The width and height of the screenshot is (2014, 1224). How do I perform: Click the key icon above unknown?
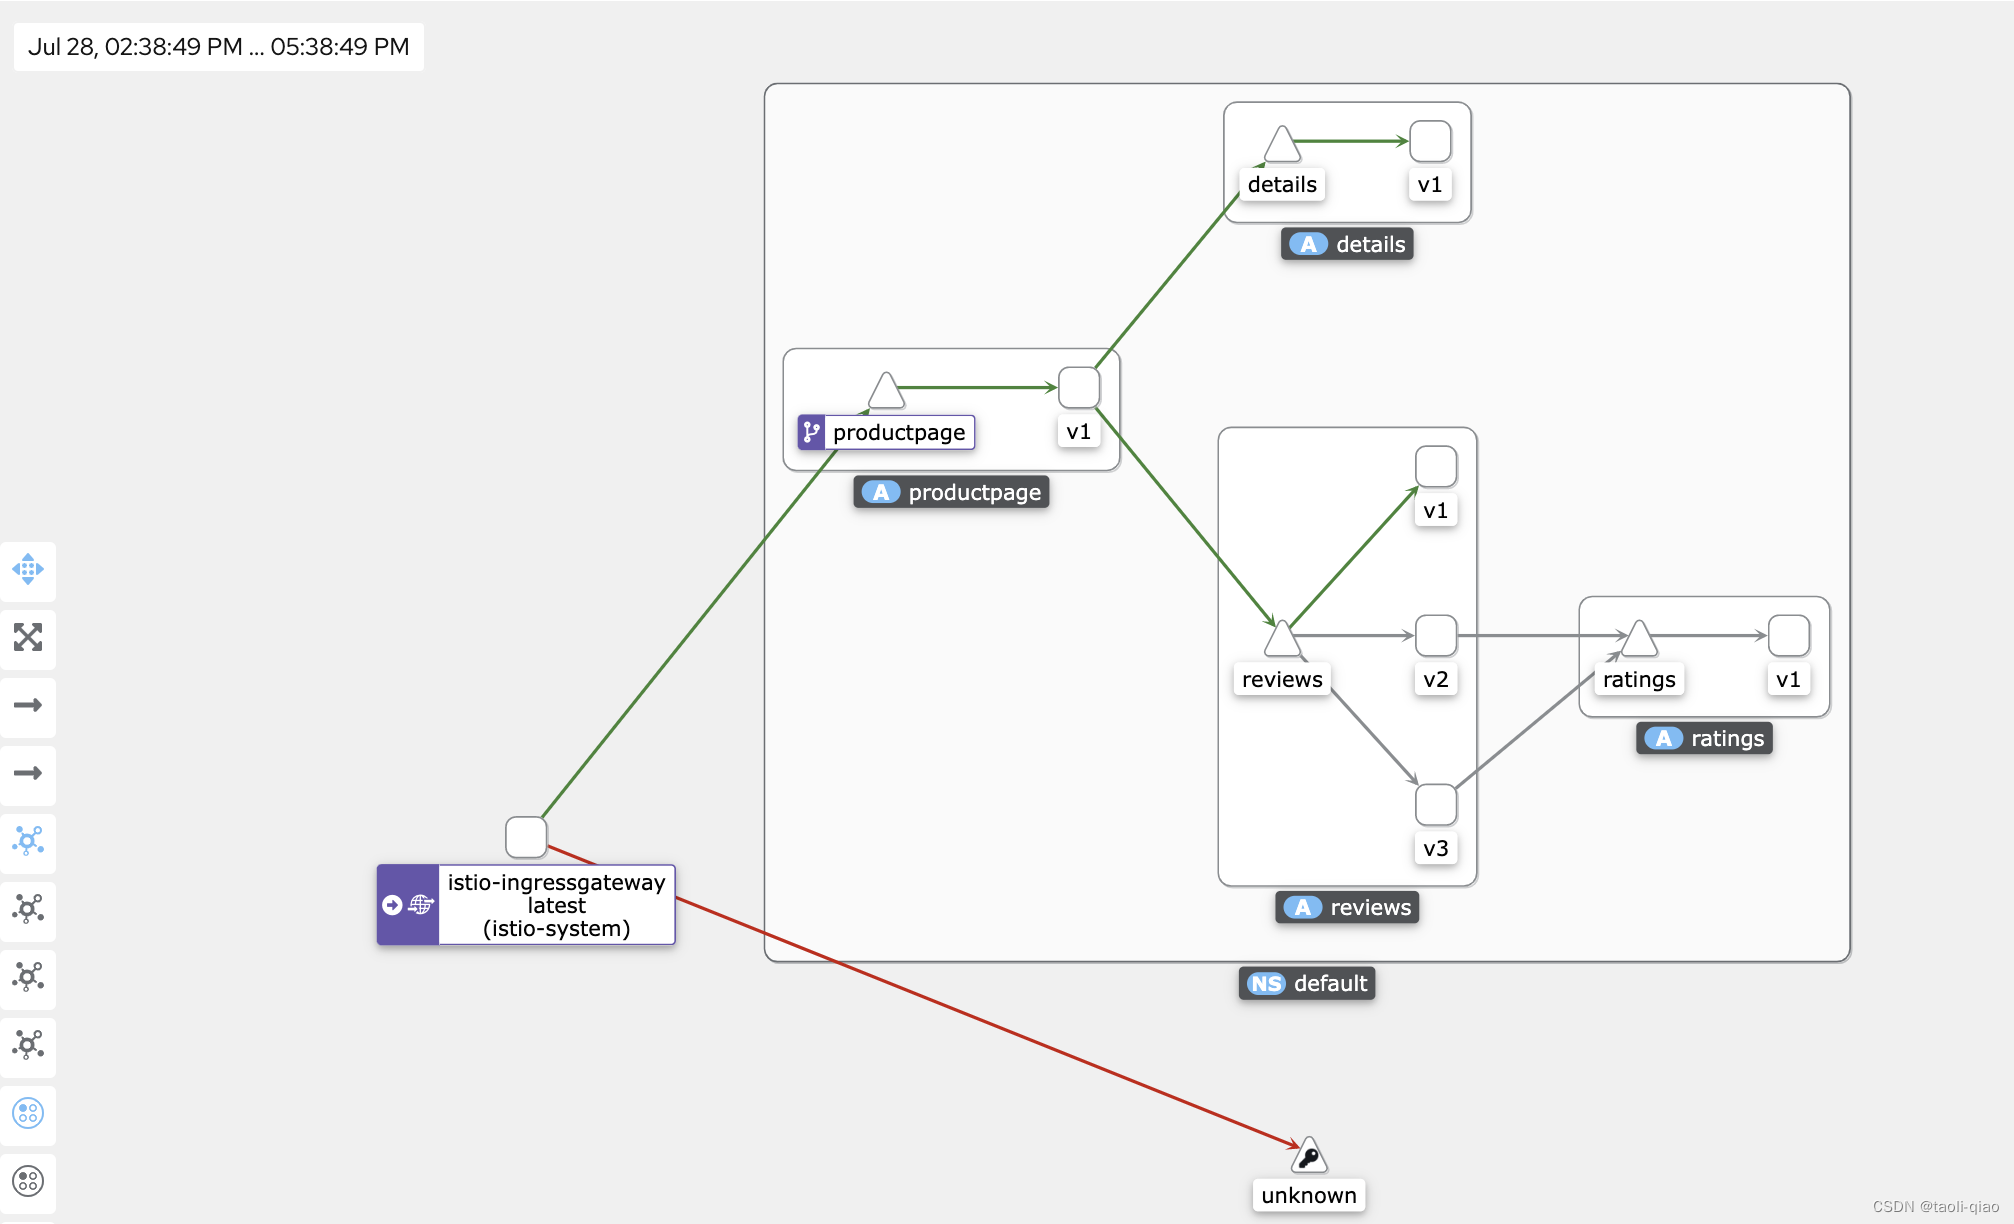click(x=1308, y=1157)
